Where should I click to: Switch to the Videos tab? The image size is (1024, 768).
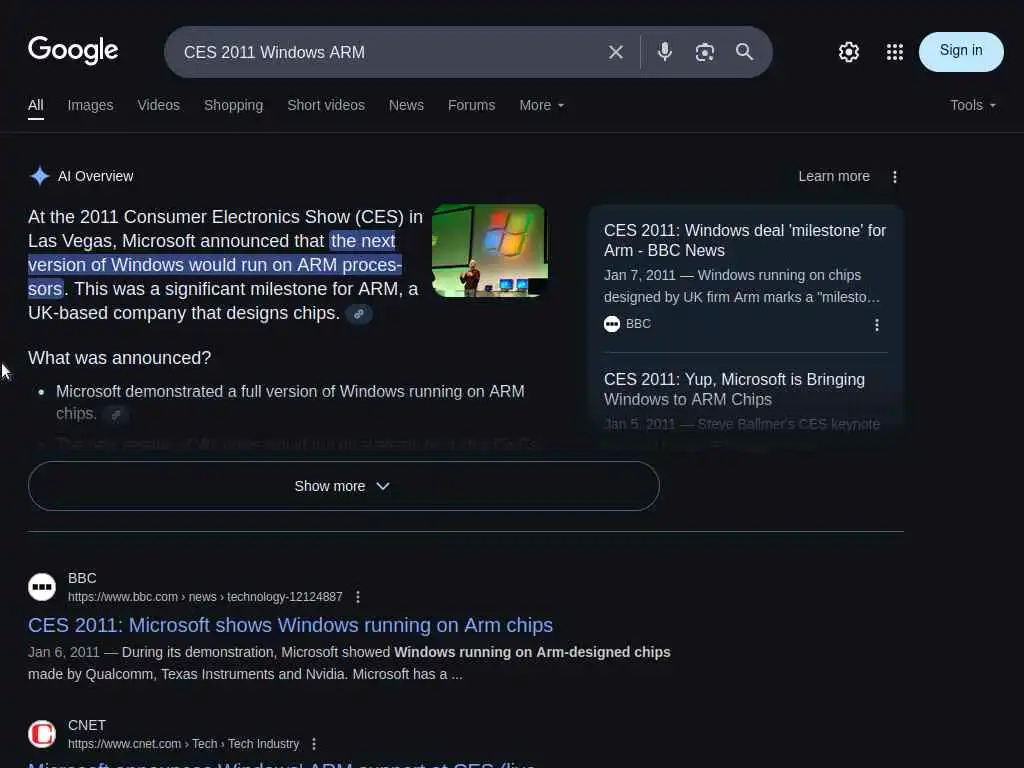coord(158,106)
